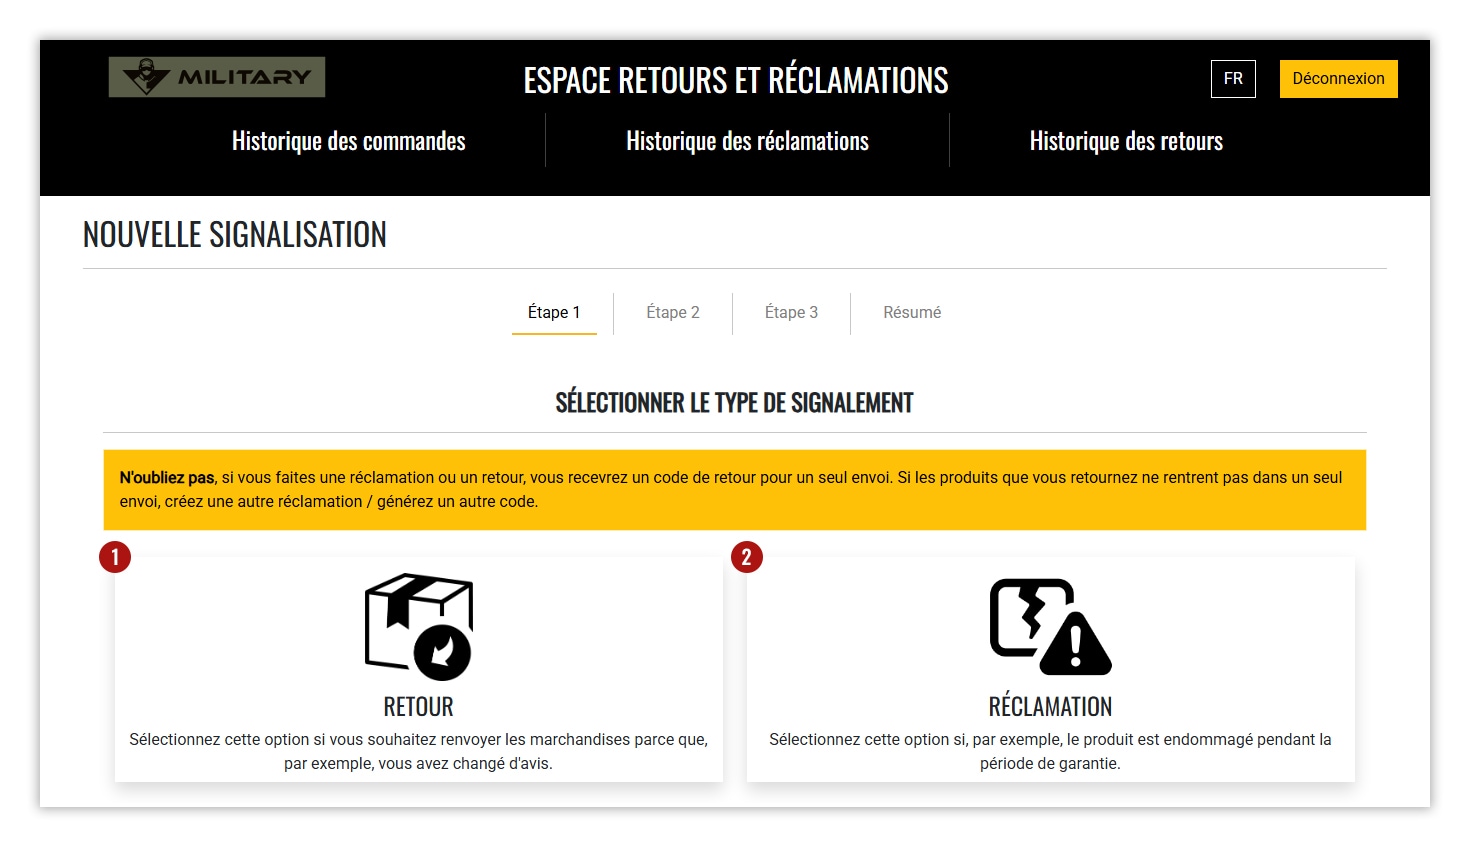Click the RÉCLAMATION option title
This screenshot has height=847, width=1470.
coord(1050,707)
